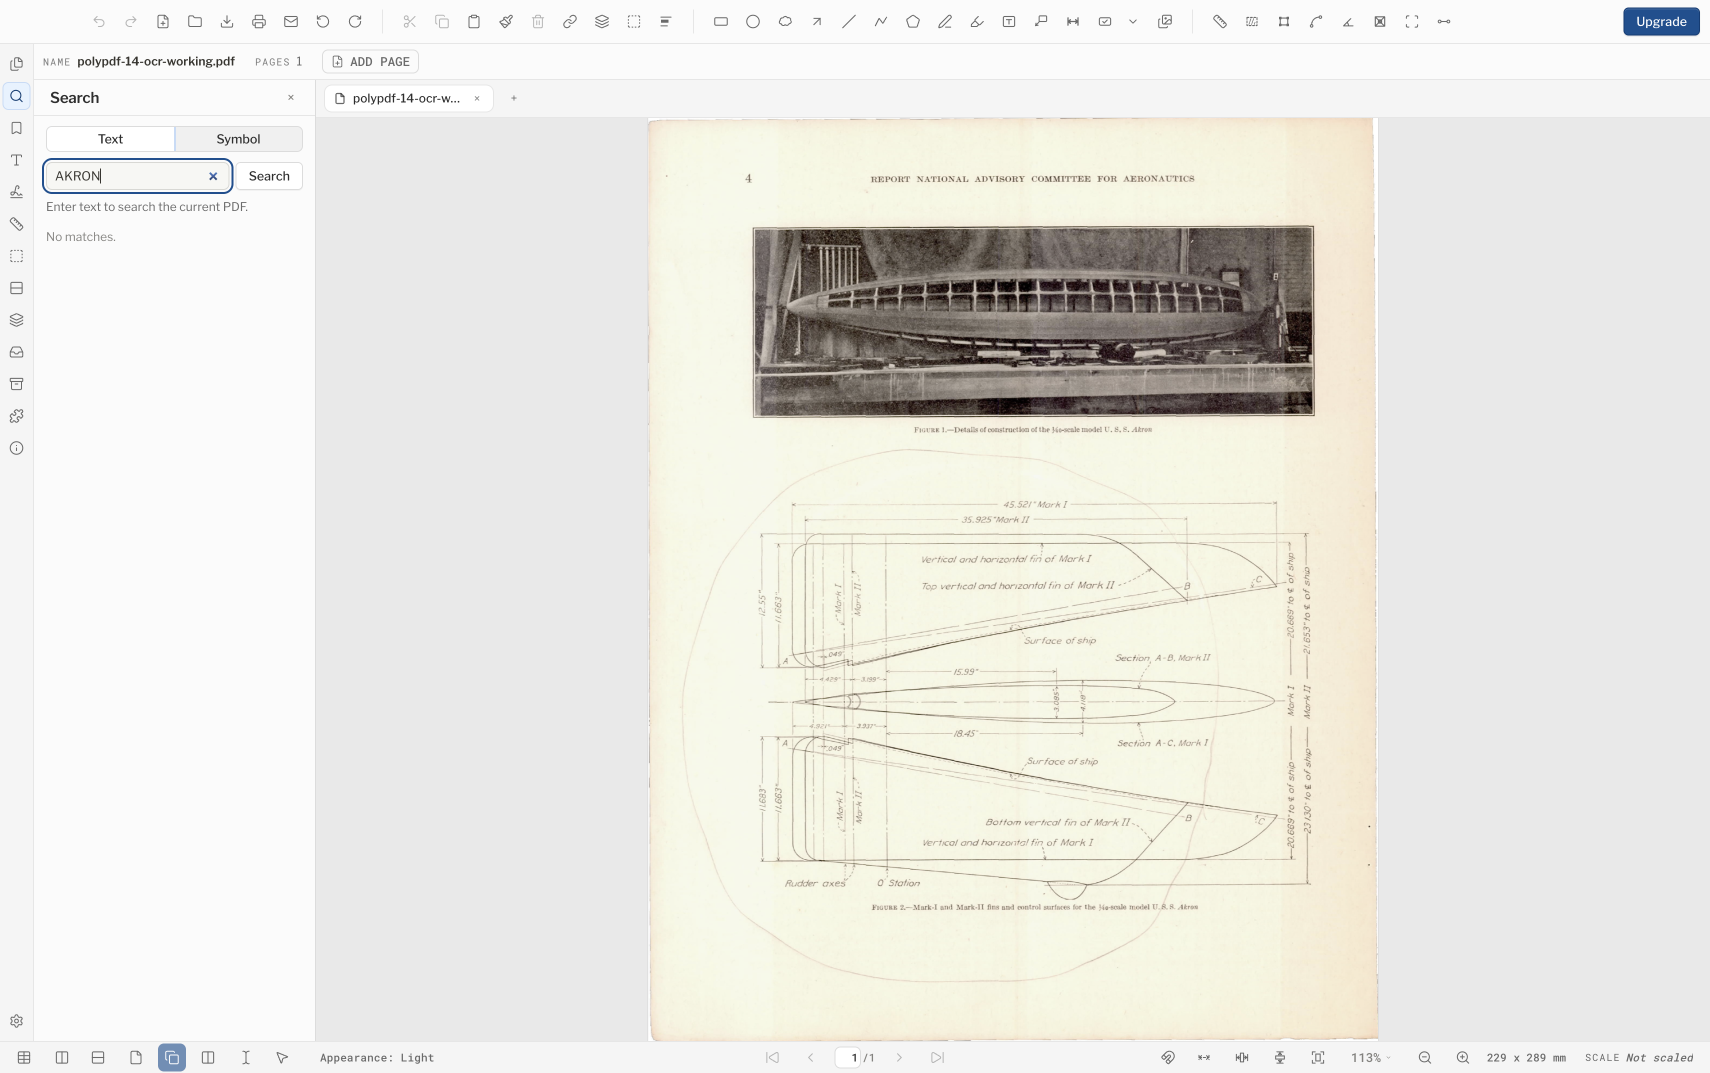
Task: Select the polypdf-14-ocr-w... document tab
Action: tap(406, 98)
